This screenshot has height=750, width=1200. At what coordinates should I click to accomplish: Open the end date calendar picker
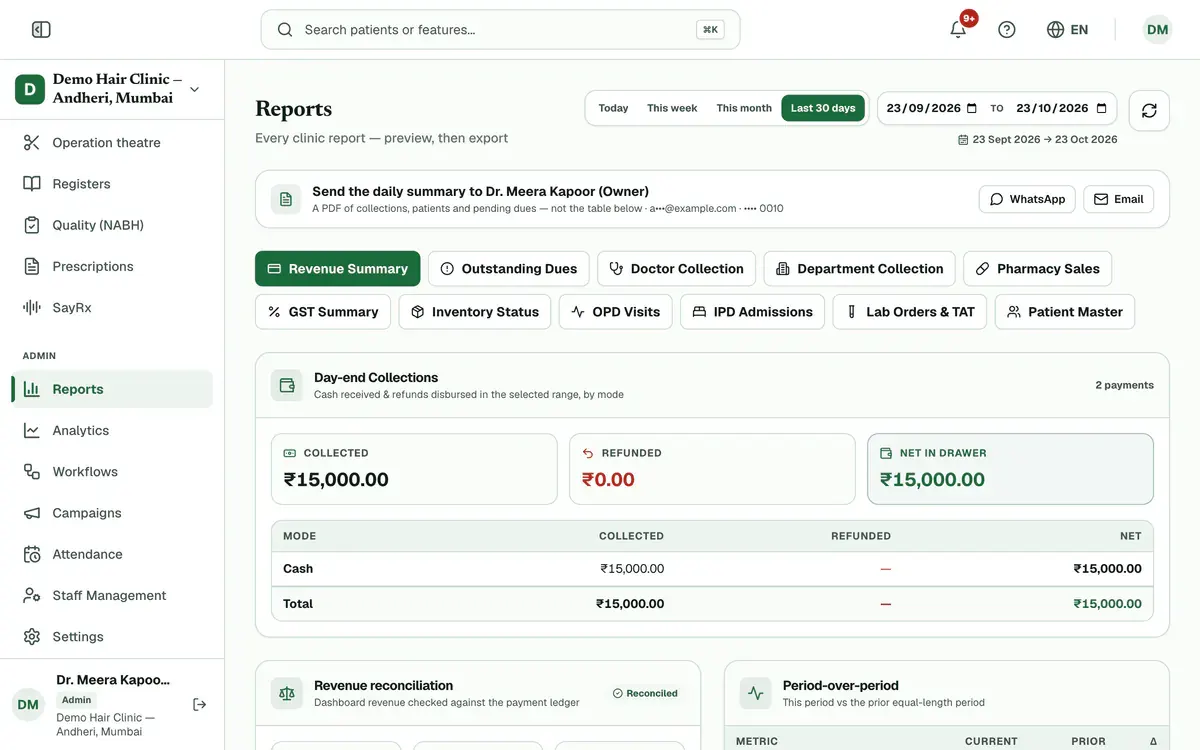(x=1102, y=108)
